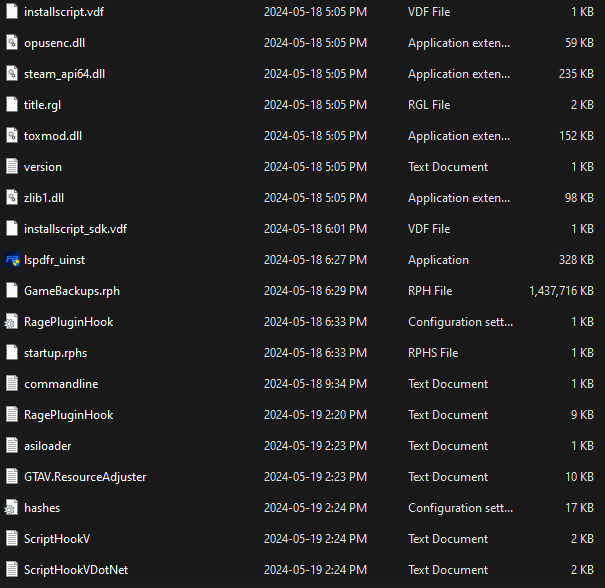This screenshot has width=605, height=588.
Task: Click the date 2024-05-19 2:20 PM
Action: click(315, 415)
